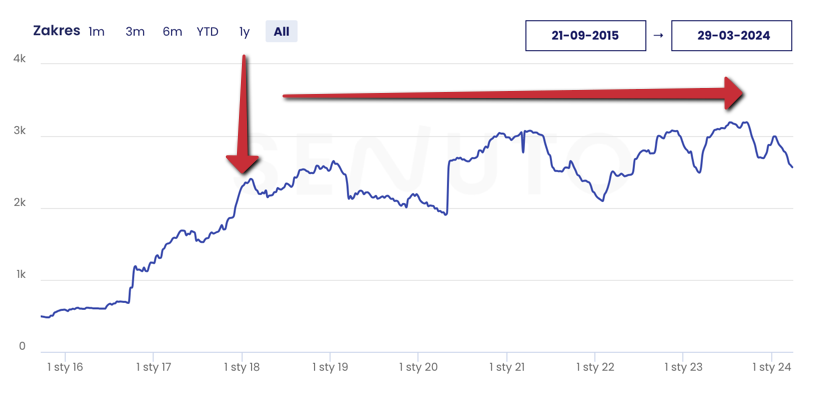This screenshot has width=821, height=393.
Task: Click the Zakres label
Action: click(x=57, y=31)
